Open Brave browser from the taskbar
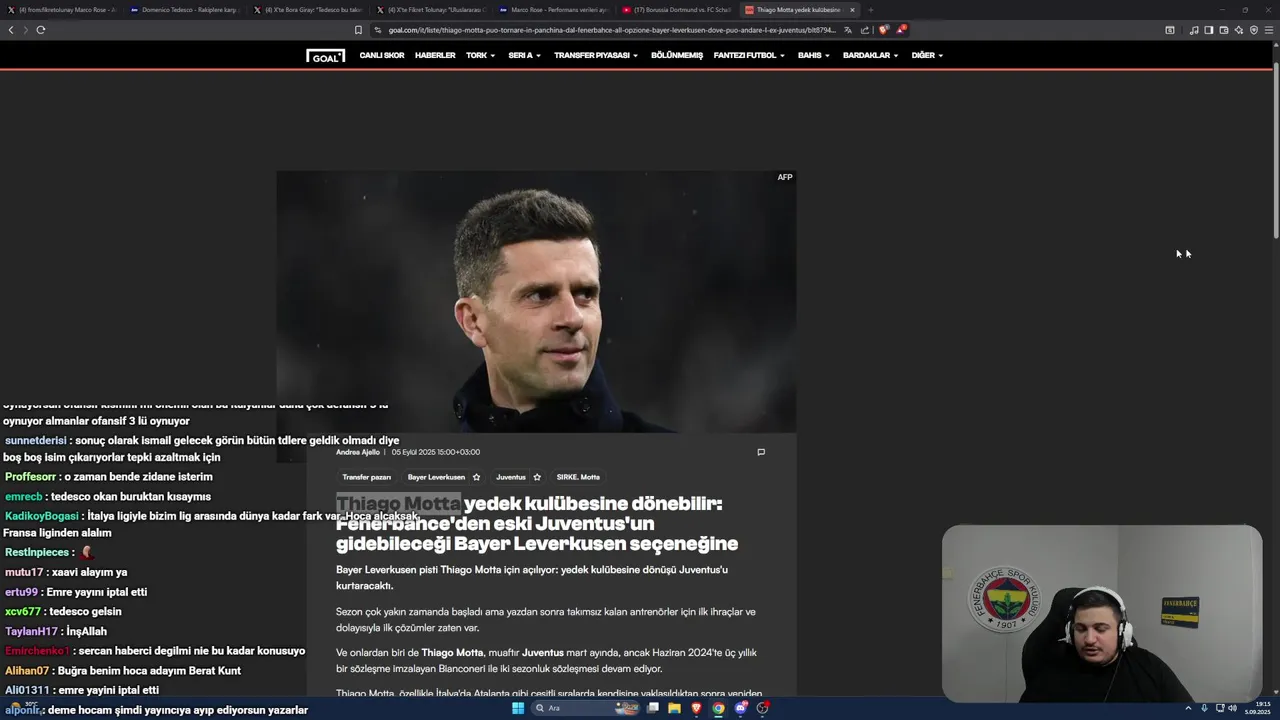This screenshot has width=1280, height=720. tap(696, 708)
